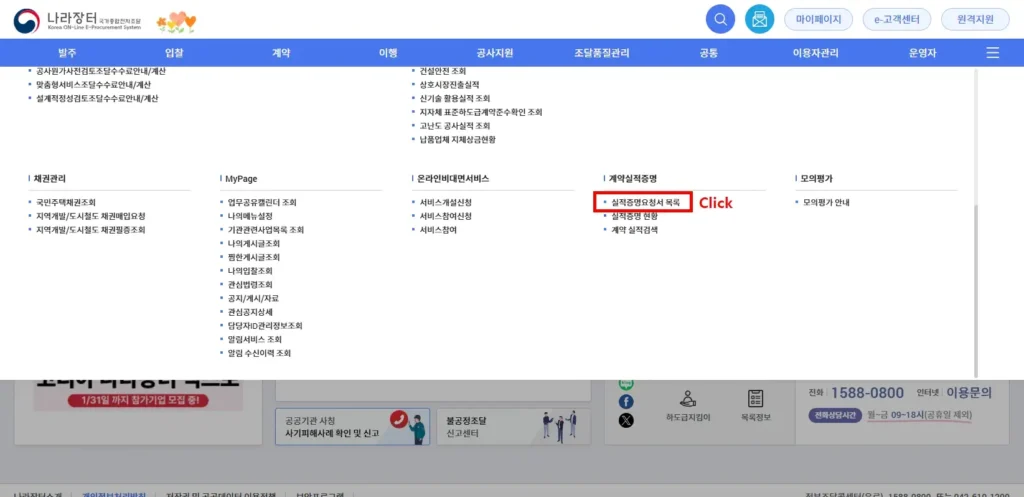
Task: Click the 목록정보 icon
Action: pyautogui.click(x=755, y=404)
